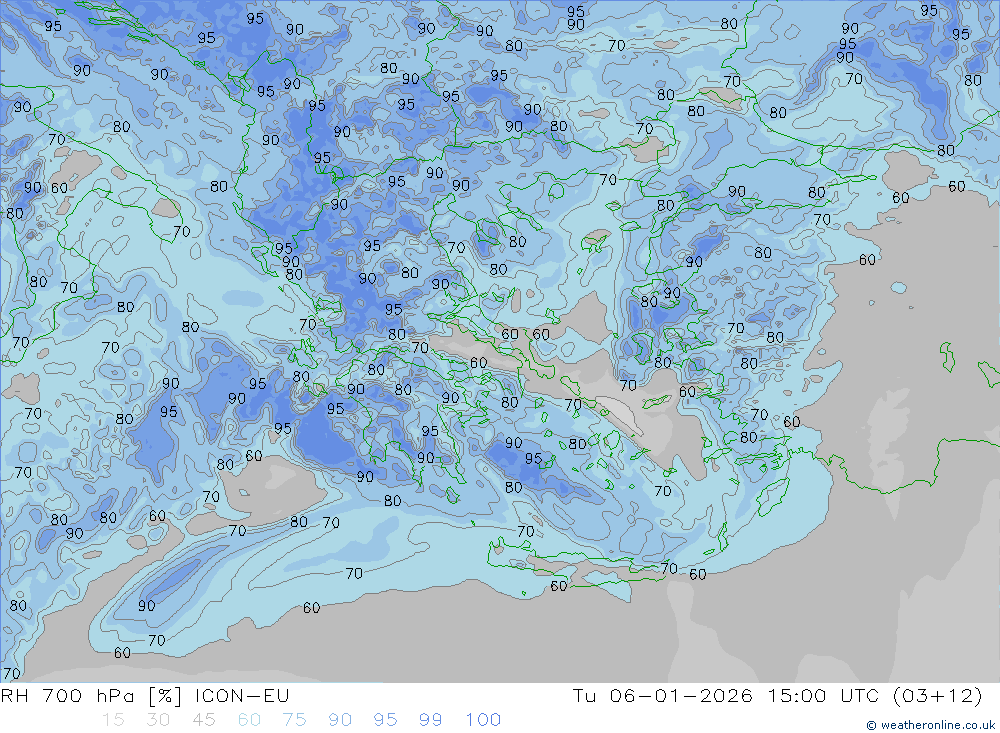The height and width of the screenshot is (733, 1000).
Task: Click legend value 45
Action: click(x=203, y=720)
